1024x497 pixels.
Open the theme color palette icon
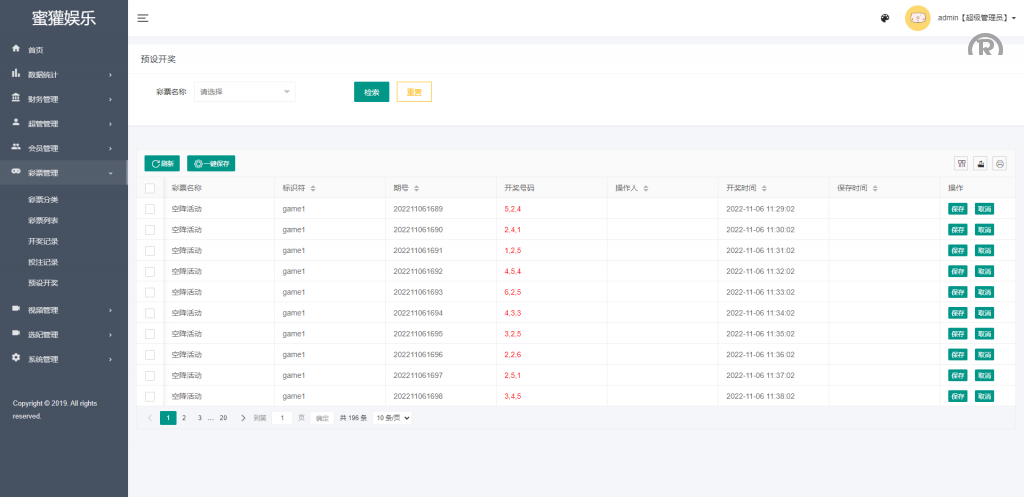(885, 18)
